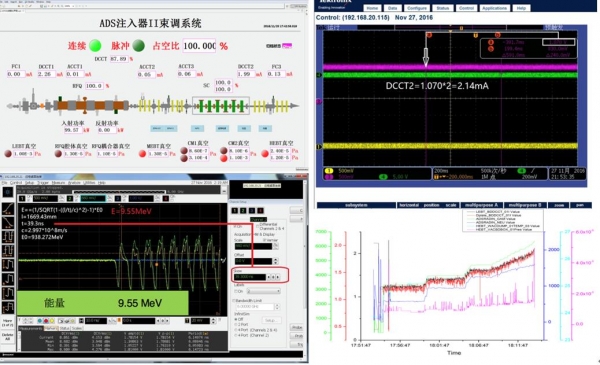The width and height of the screenshot is (600, 365).
Task: Click the DCCT1 value field showing 2.26
Action: point(47,74)
